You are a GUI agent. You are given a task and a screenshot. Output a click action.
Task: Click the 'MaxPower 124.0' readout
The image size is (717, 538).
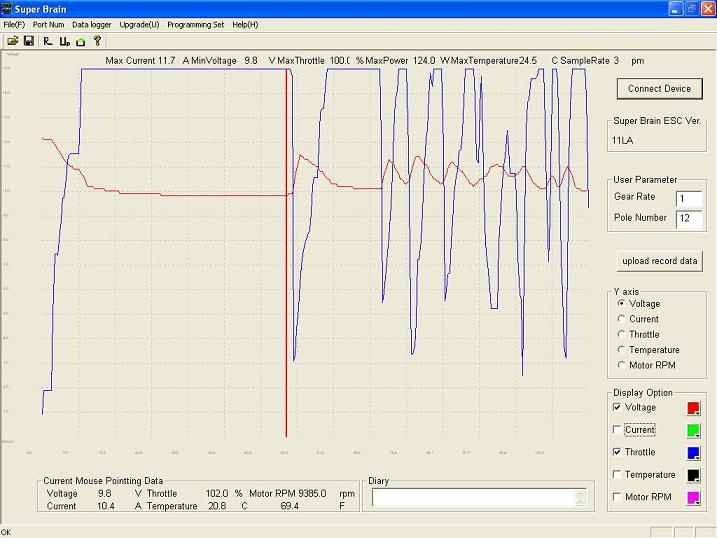pos(400,61)
